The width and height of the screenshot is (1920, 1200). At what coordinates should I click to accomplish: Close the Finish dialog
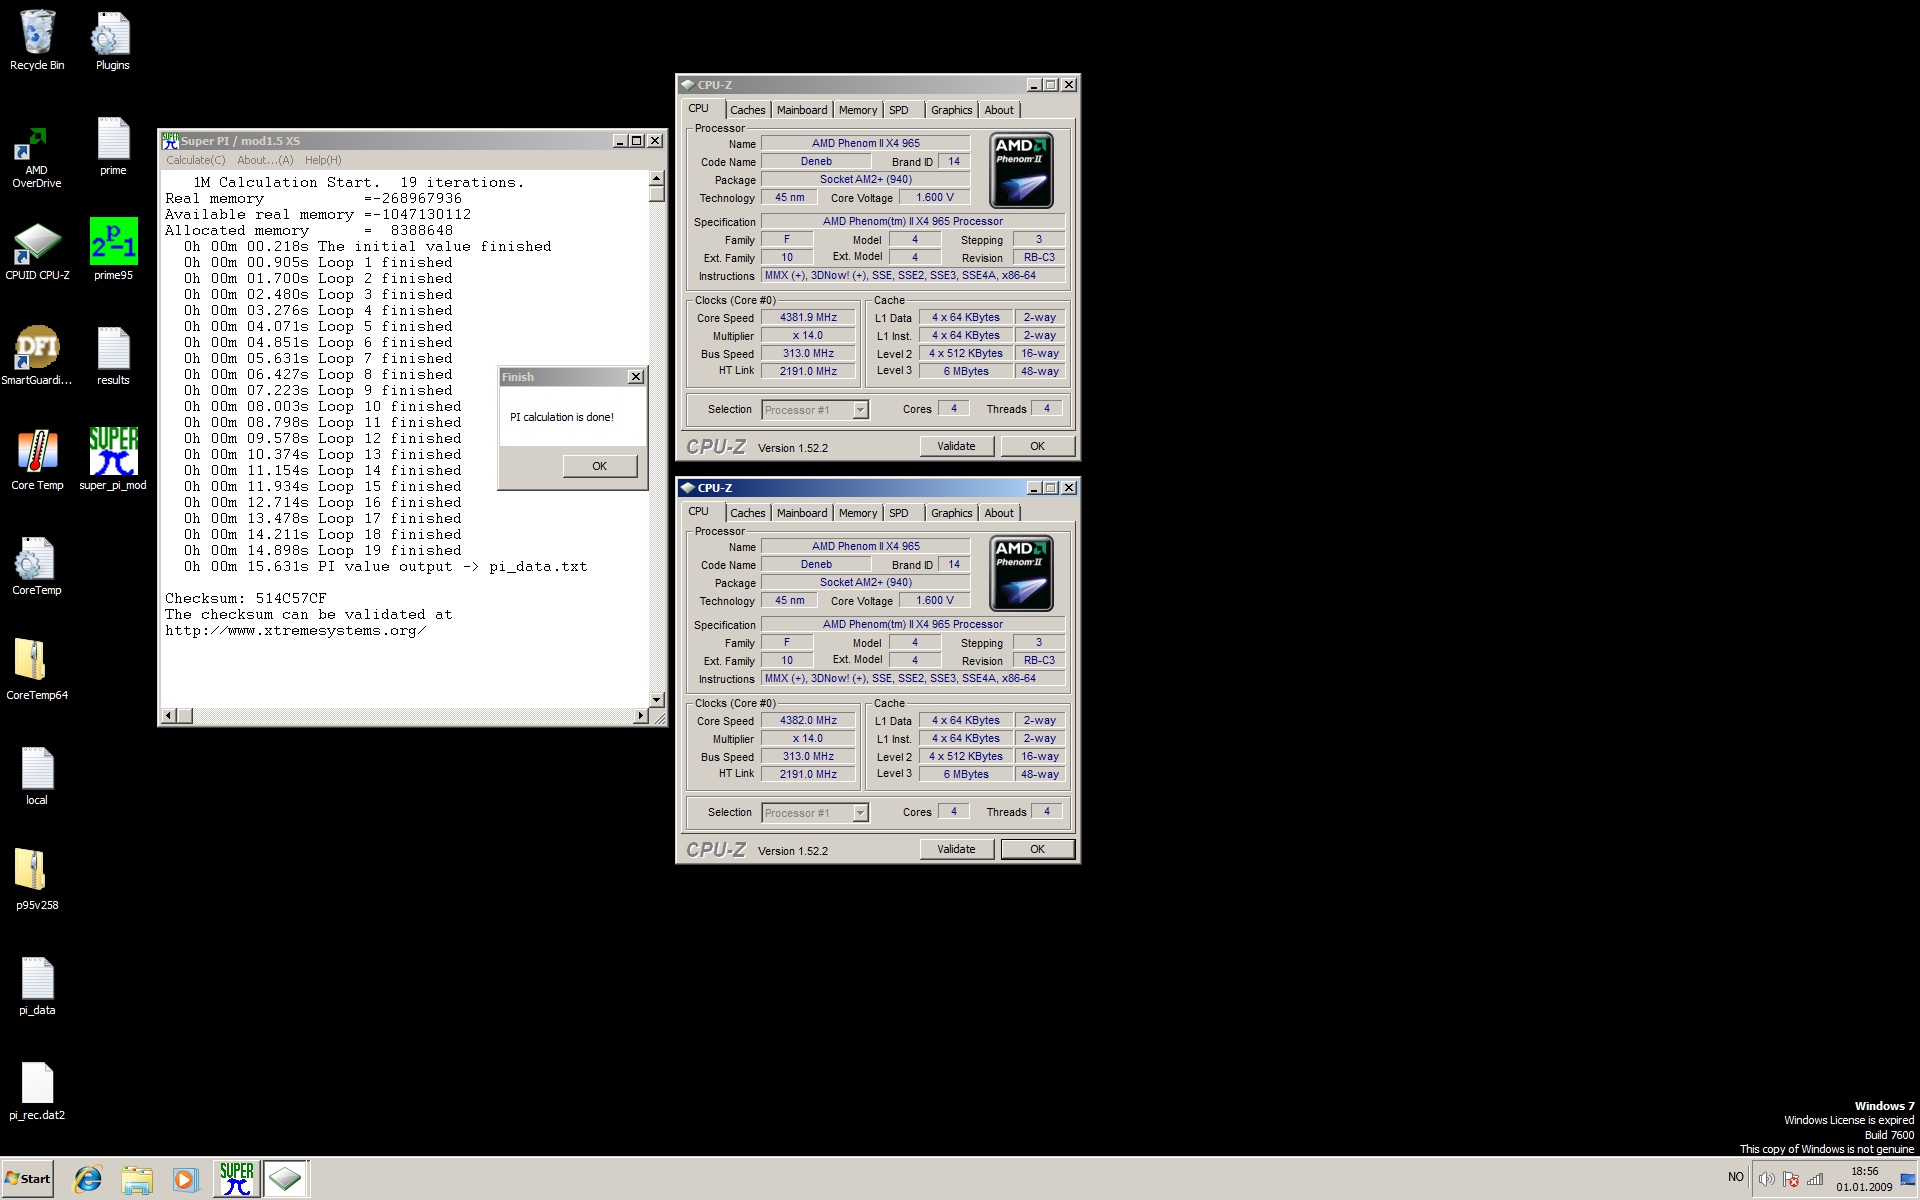tap(635, 377)
